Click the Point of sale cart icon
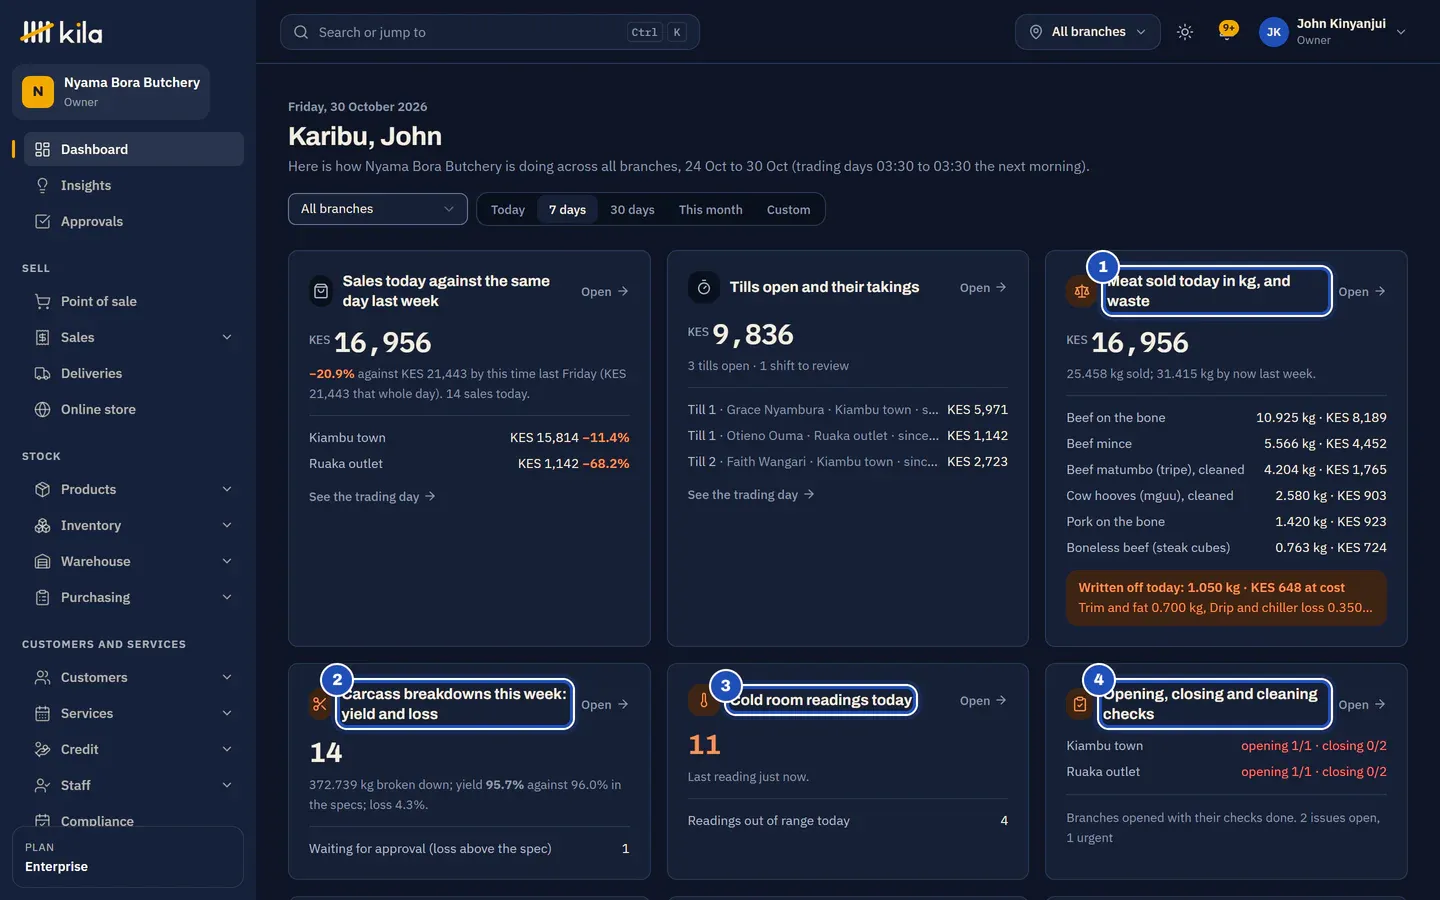The width and height of the screenshot is (1440, 900). [42, 301]
